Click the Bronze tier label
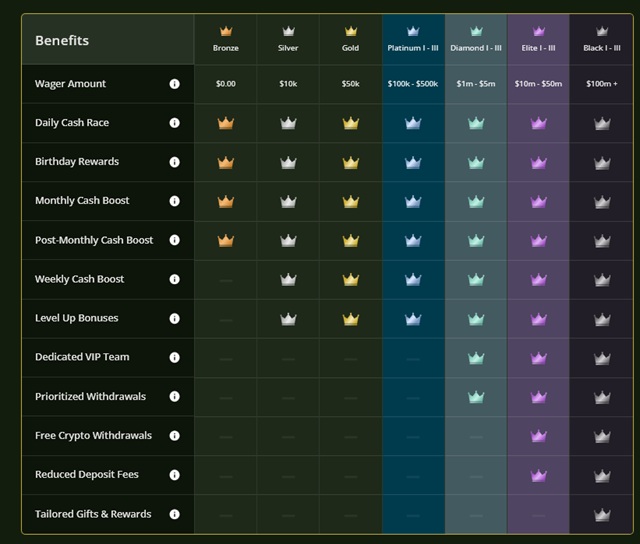The height and width of the screenshot is (544, 640). [x=226, y=48]
